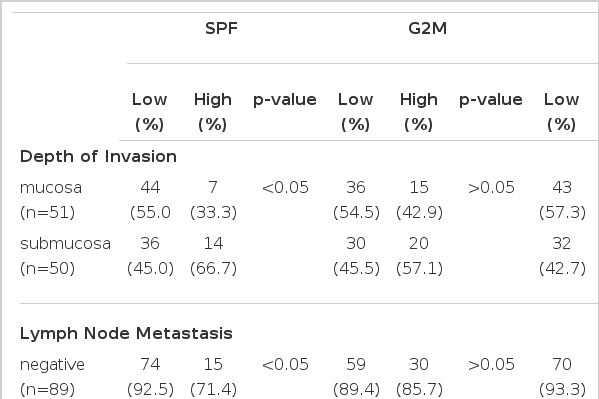Screen dimensions: 599x399
Task: Click the SPF p-value column header
Action: (285, 100)
